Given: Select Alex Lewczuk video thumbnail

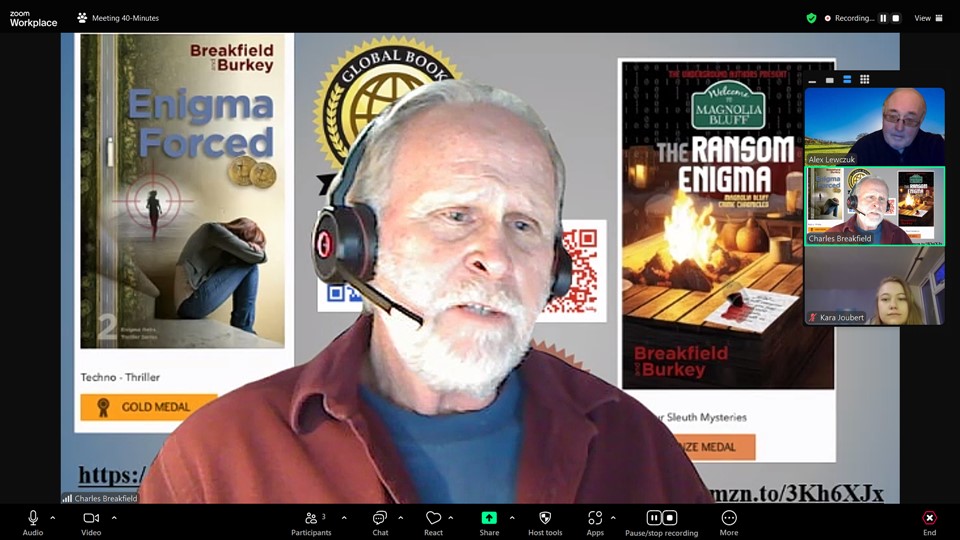Looking at the screenshot, I should pos(874,127).
